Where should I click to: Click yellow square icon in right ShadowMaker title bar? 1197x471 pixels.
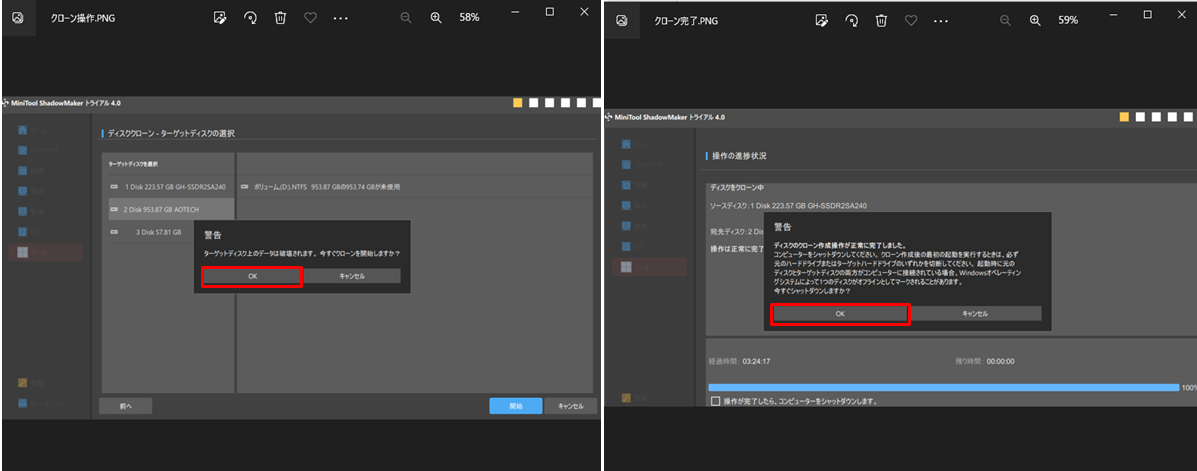click(x=1124, y=117)
